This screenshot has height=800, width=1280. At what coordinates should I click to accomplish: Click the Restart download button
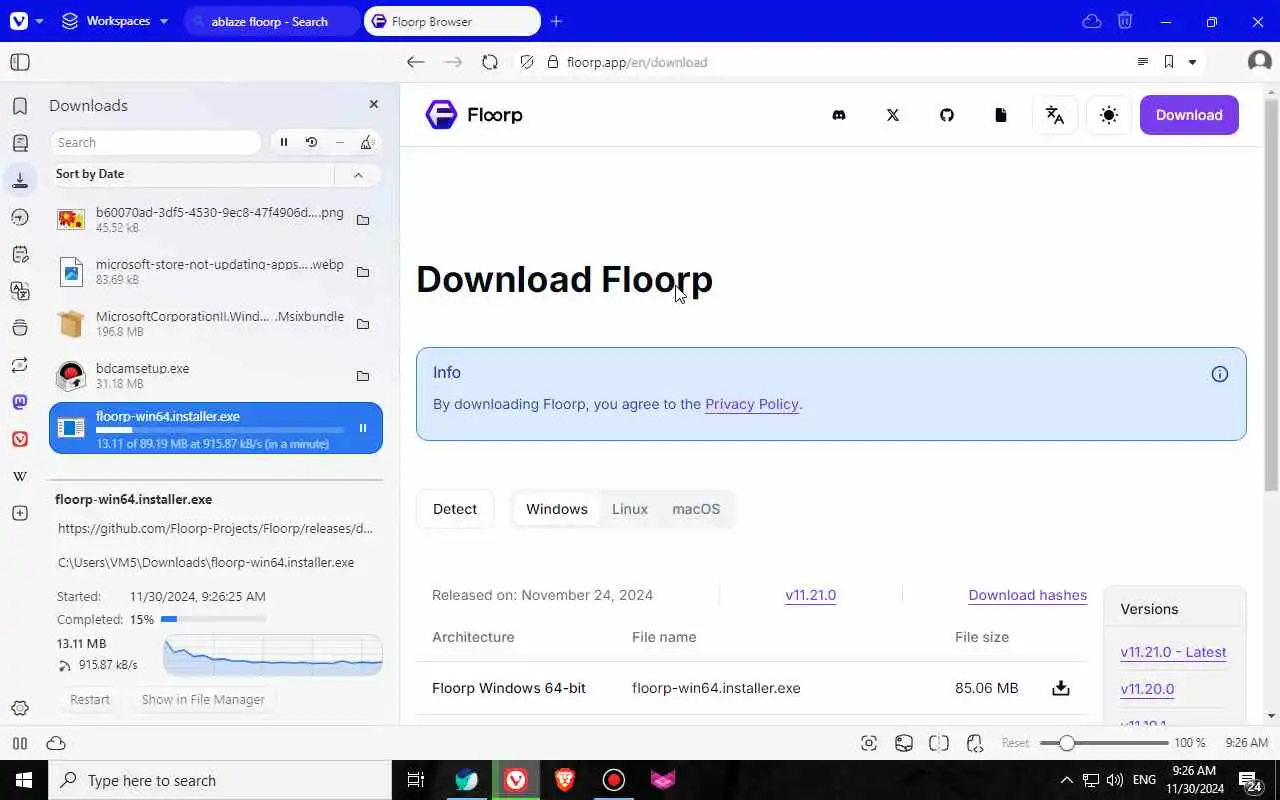tap(90, 699)
